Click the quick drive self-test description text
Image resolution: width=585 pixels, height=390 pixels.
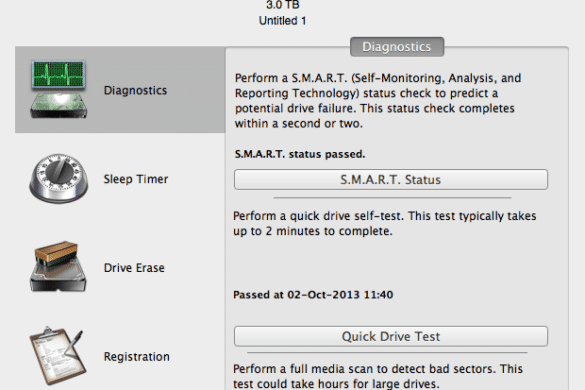click(385, 224)
